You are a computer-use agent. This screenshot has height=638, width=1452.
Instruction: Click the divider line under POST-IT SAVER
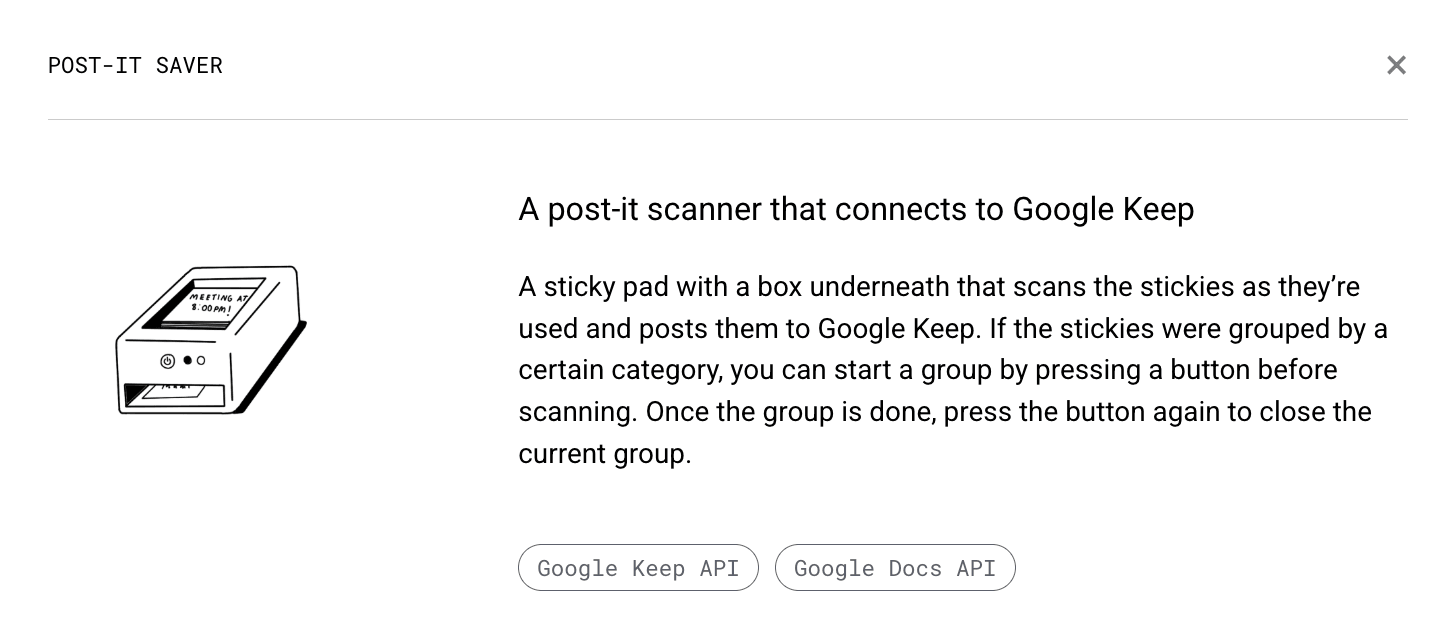click(728, 119)
